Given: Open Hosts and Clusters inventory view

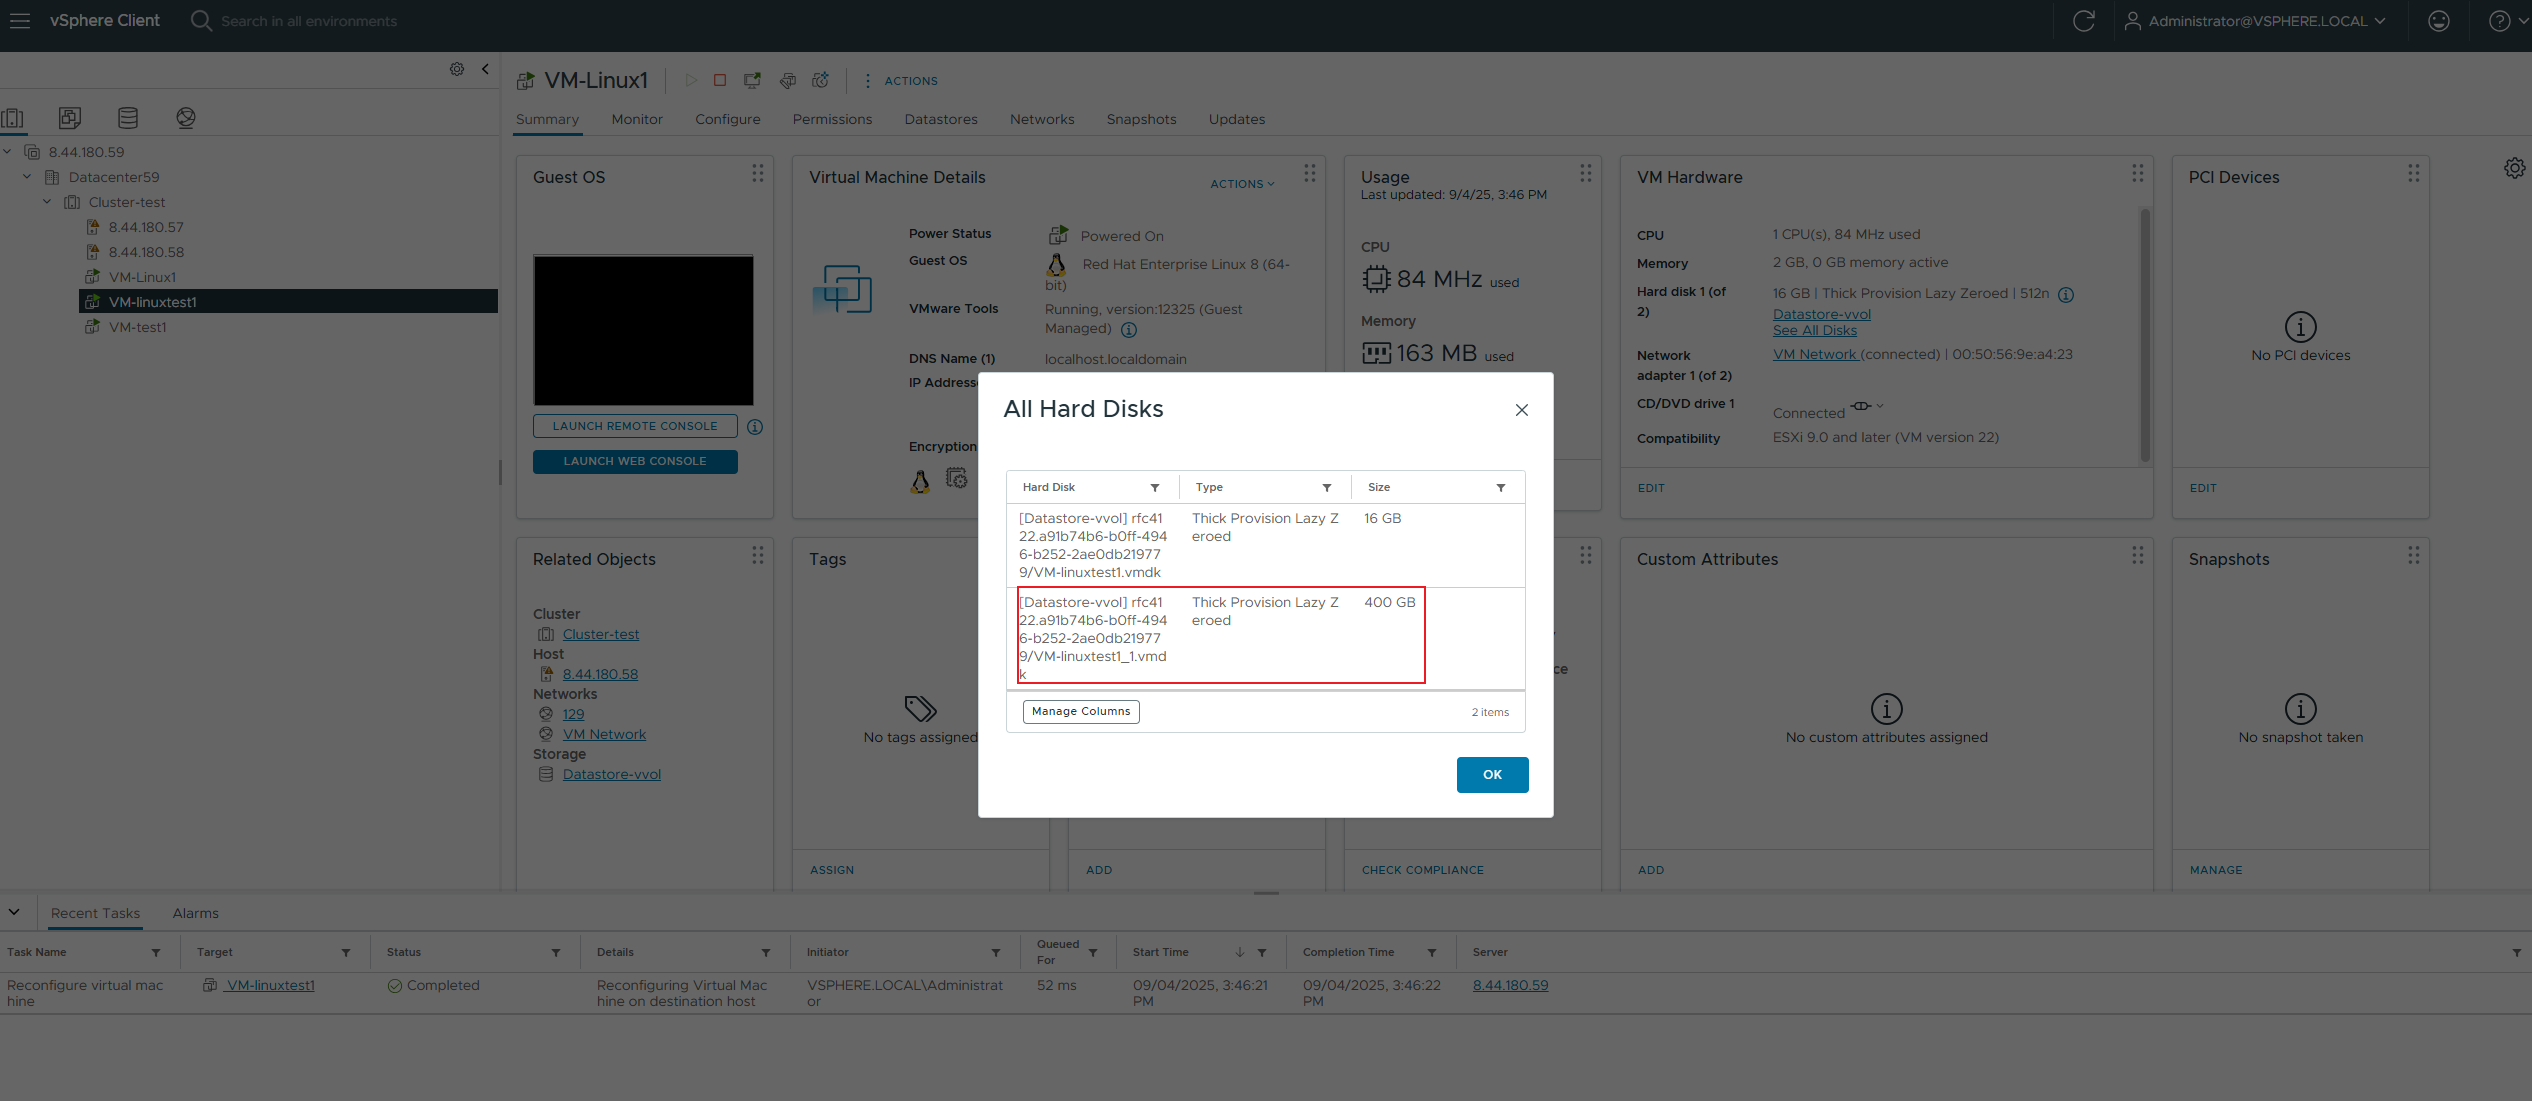Looking at the screenshot, I should point(13,118).
